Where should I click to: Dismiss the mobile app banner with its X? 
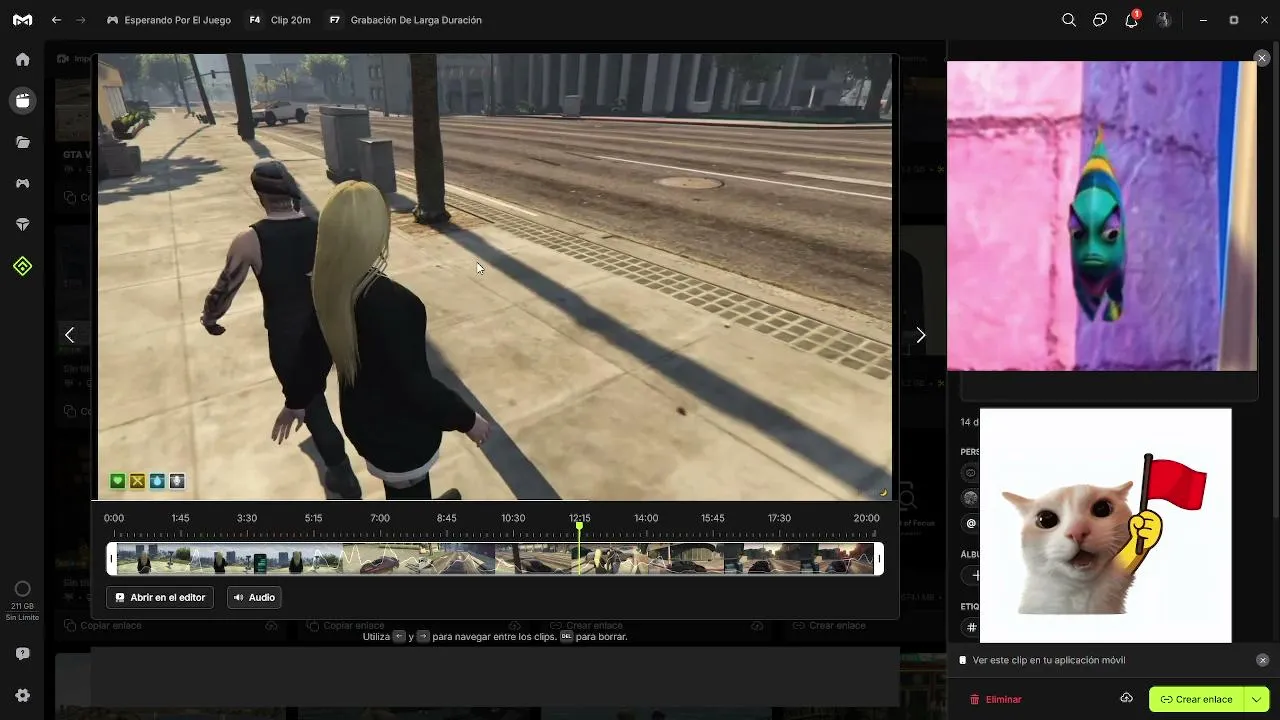pos(1262,660)
